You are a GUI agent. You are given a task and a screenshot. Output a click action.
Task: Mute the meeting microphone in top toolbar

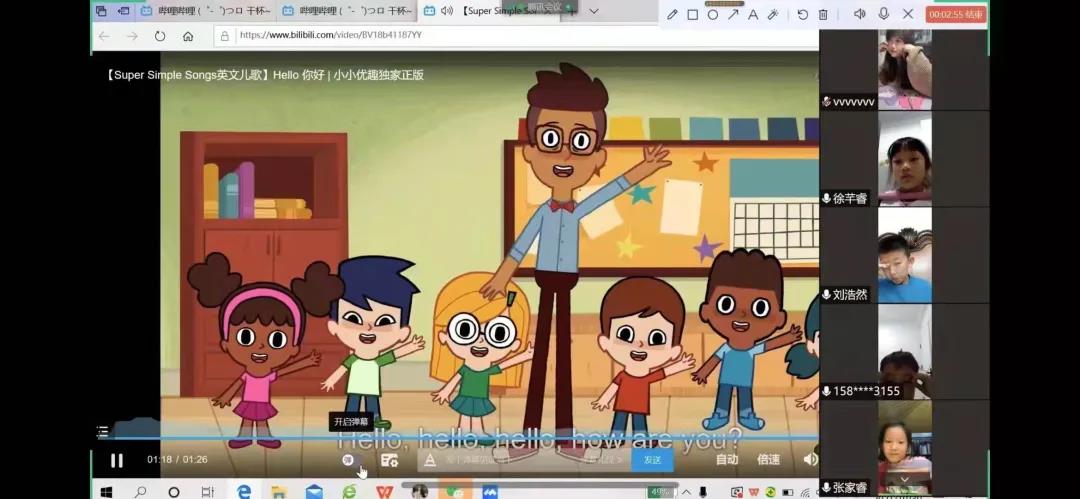pyautogui.click(x=883, y=14)
